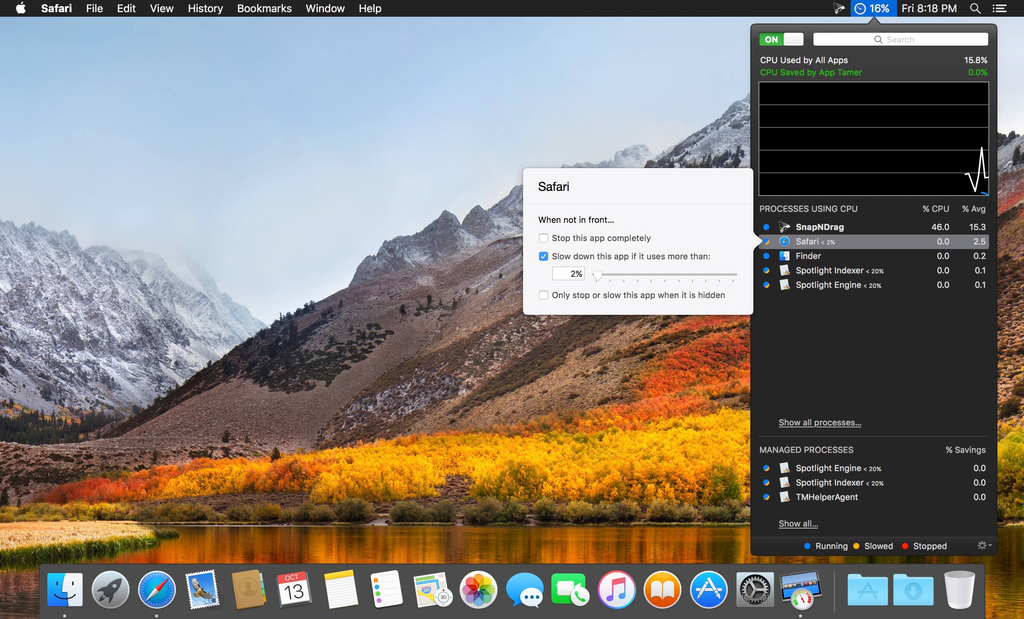Expand managed processes with 'Show all...'
The image size is (1024, 619).
click(x=798, y=524)
